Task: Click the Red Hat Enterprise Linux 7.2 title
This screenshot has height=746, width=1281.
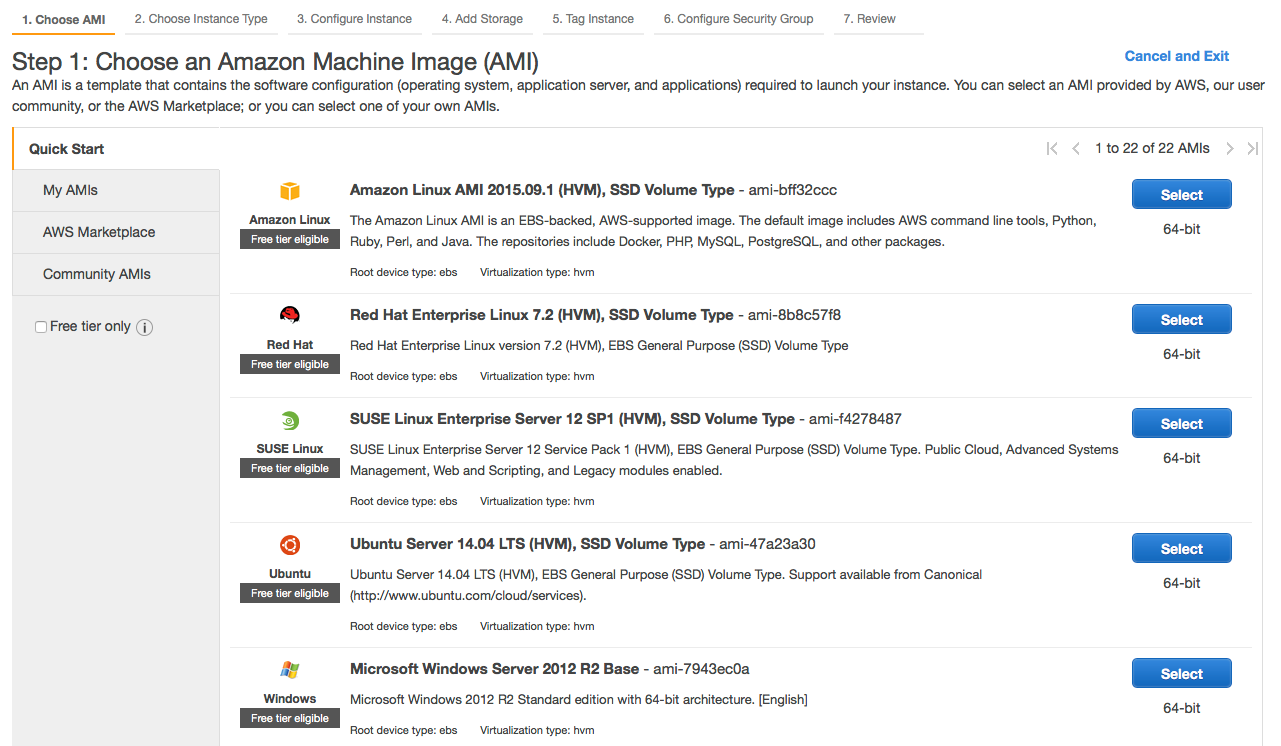Action: pos(541,315)
